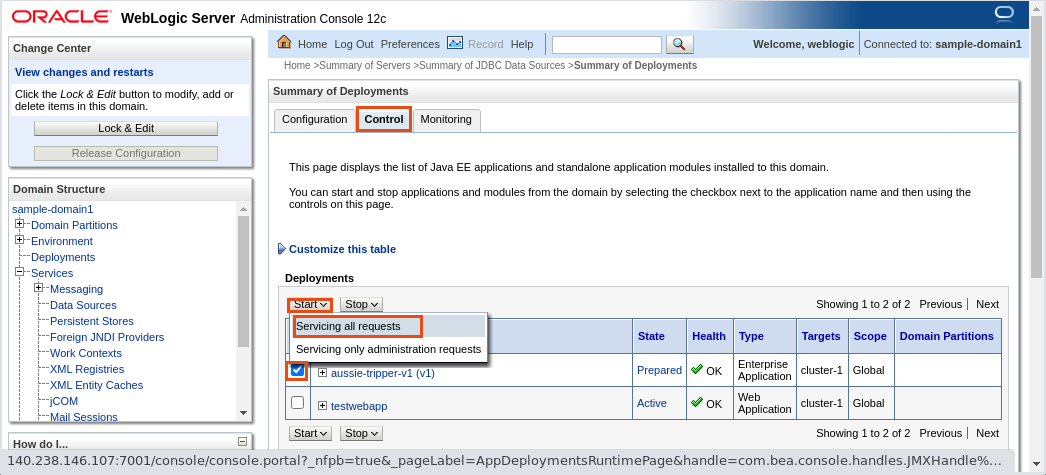The height and width of the screenshot is (475, 1046).
Task: Click the console search input field
Action: [607, 44]
